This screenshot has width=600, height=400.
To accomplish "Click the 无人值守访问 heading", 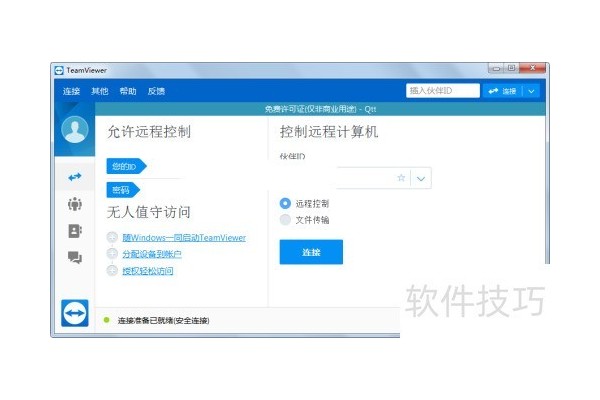I will pos(149,212).
